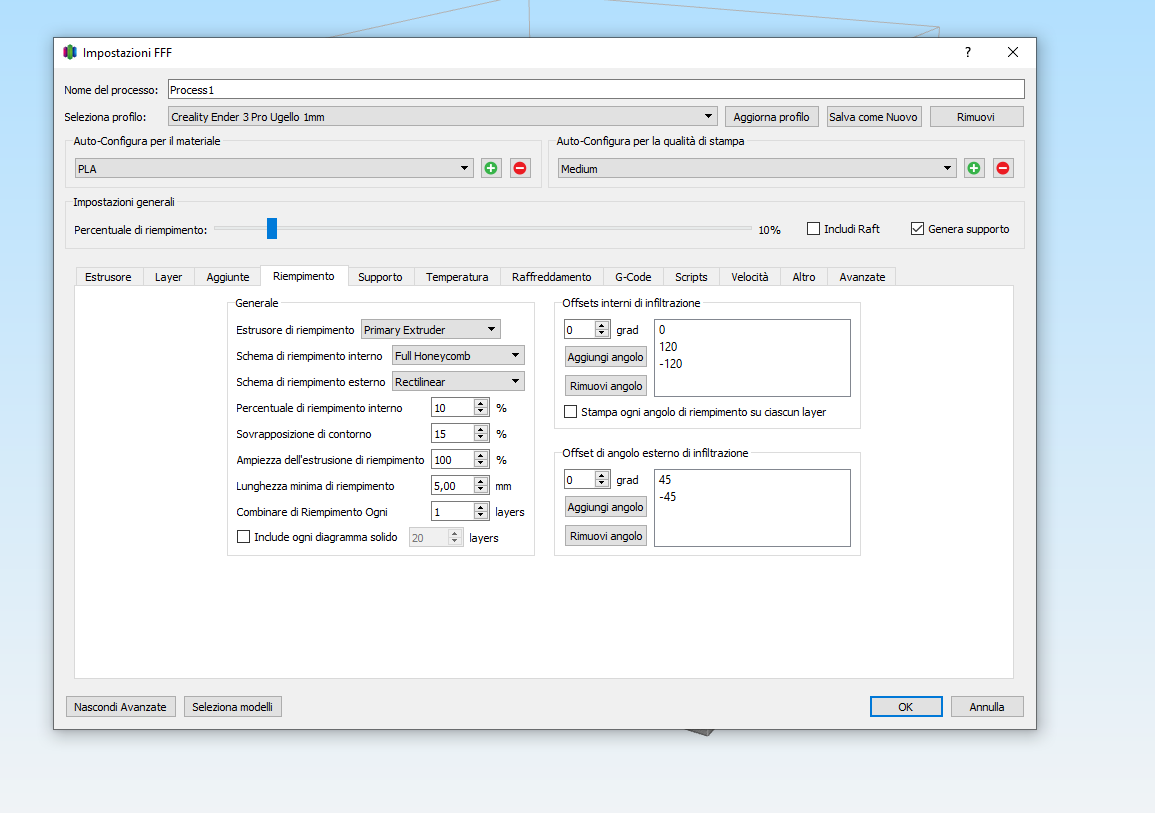Screen dimensions: 1155x813
Task: Click the fill percentage slider handle
Action: point(271,229)
